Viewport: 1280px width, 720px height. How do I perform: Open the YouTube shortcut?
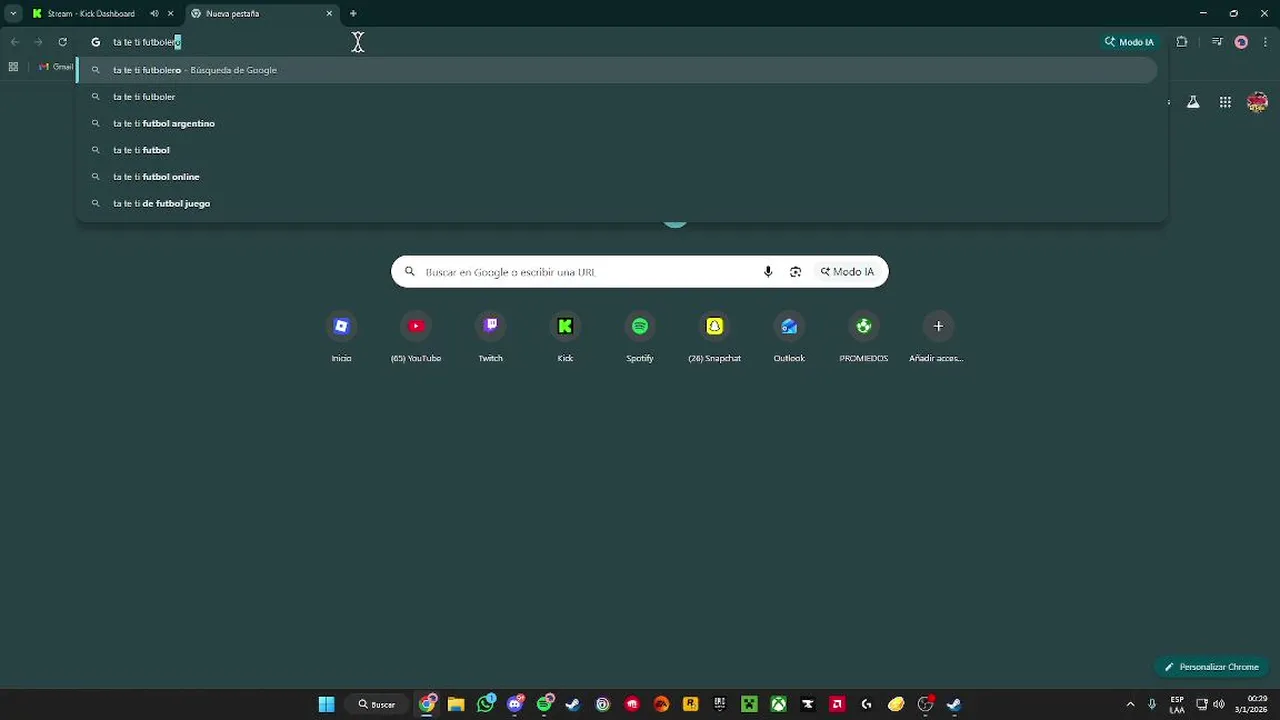(416, 336)
